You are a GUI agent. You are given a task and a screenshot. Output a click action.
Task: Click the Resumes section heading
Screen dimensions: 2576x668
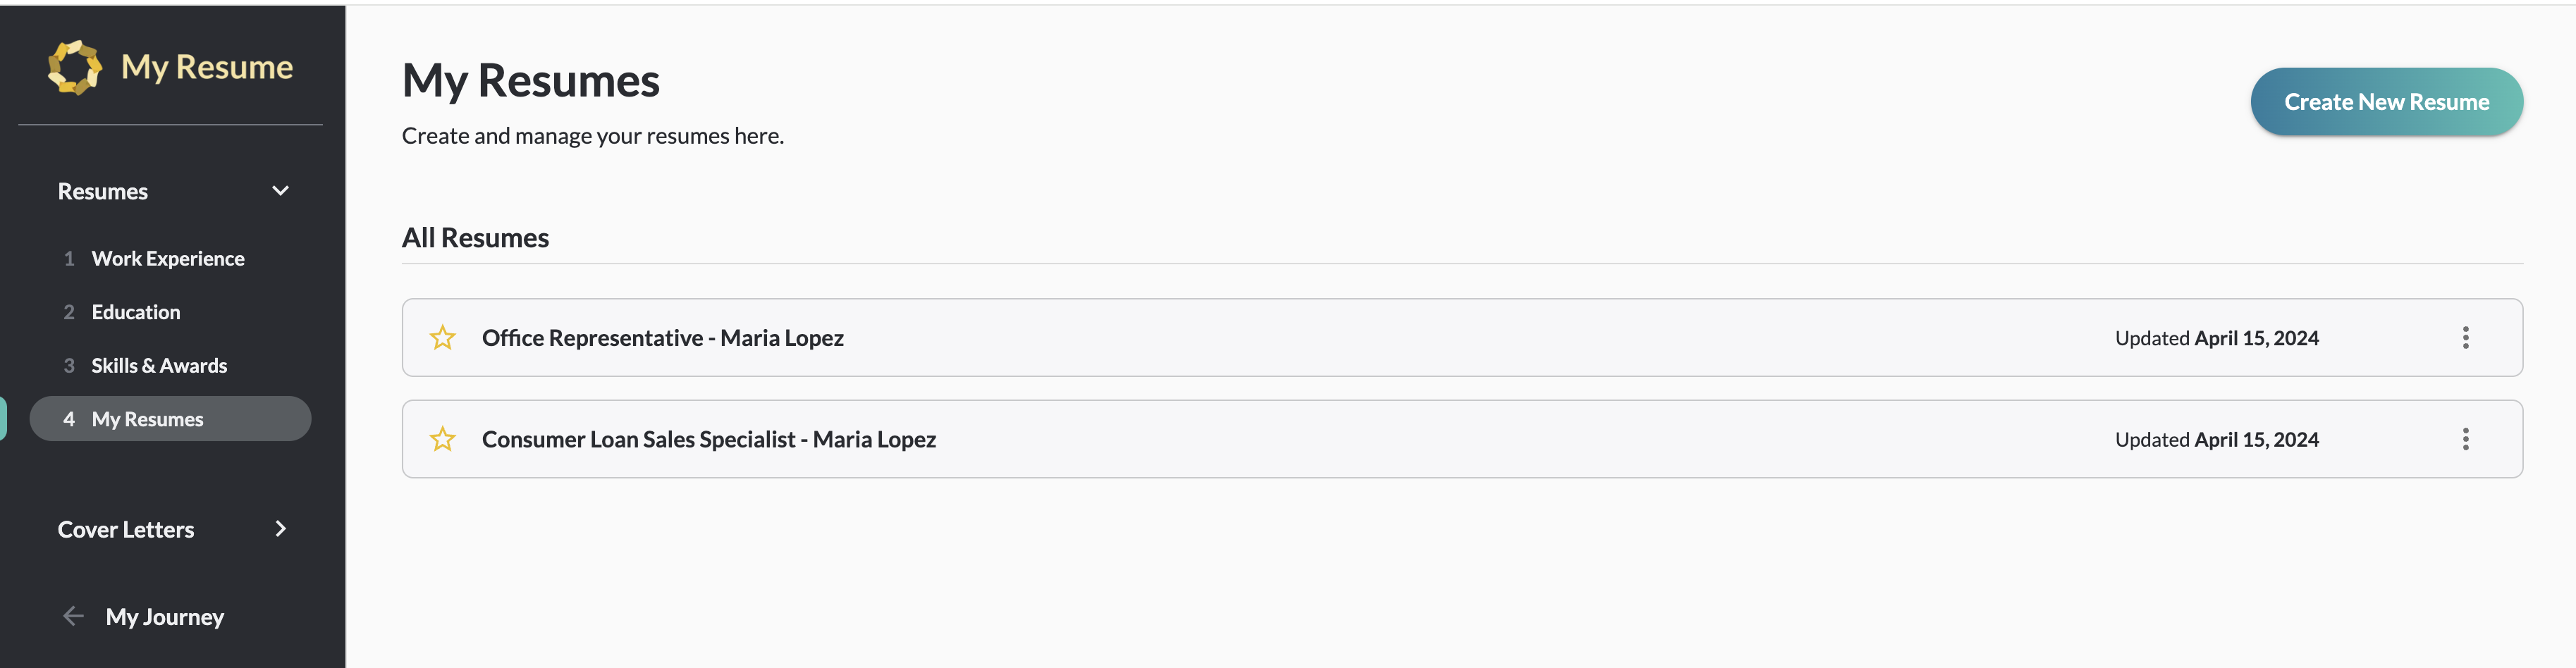tap(103, 192)
